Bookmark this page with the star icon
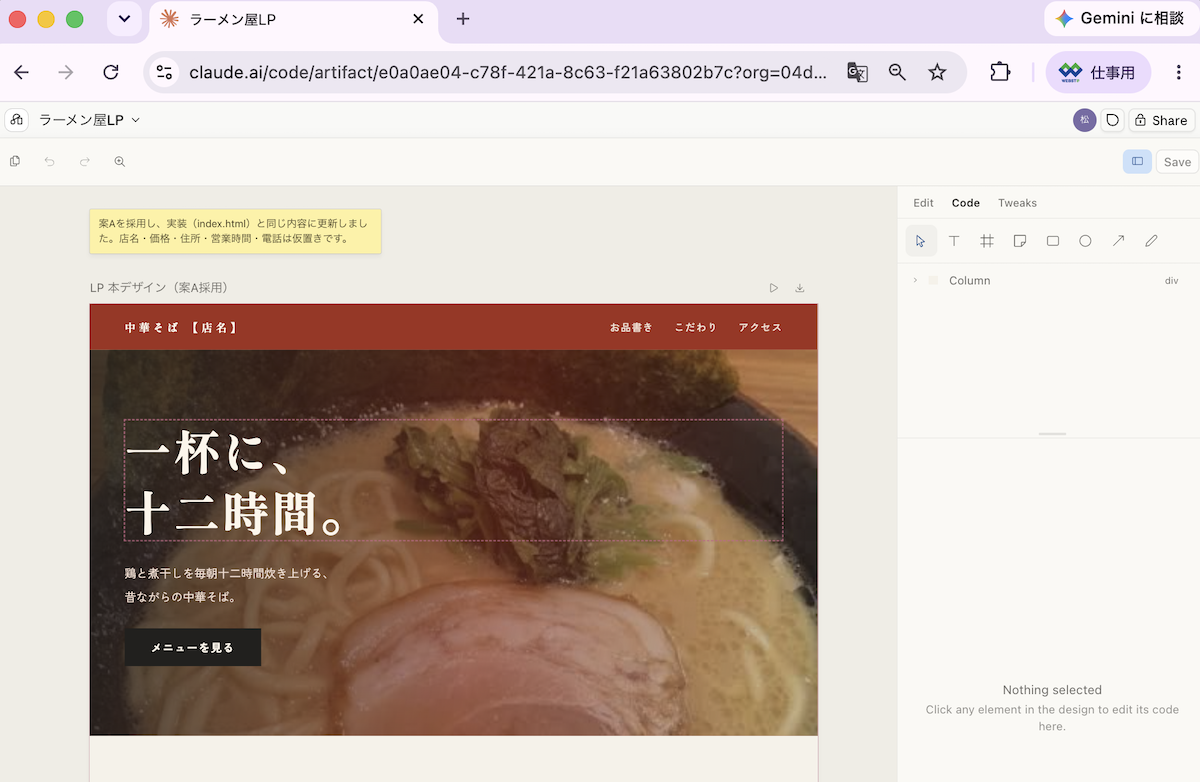 pyautogui.click(x=937, y=72)
